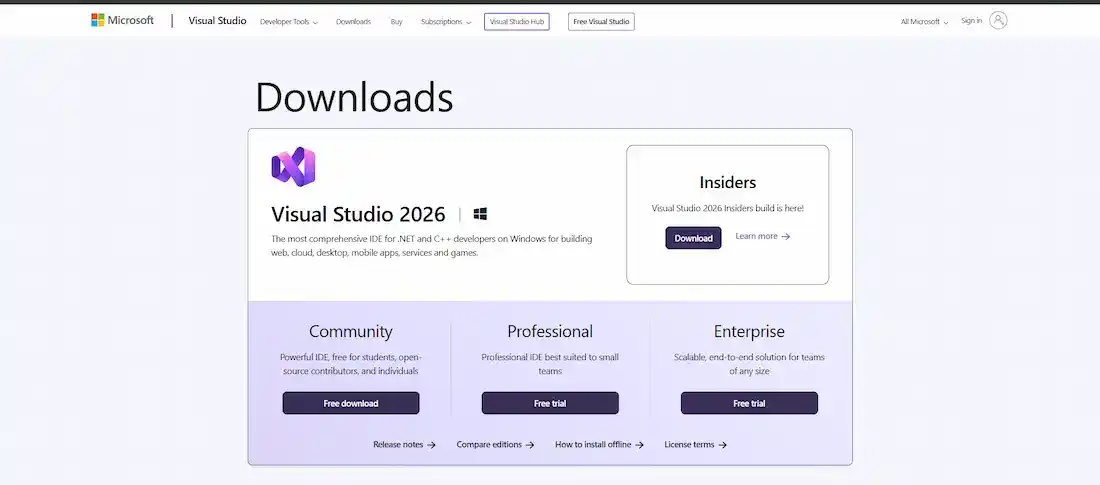The height and width of the screenshot is (485, 1100).
Task: Click the Free Visual Studio button
Action: [601, 22]
